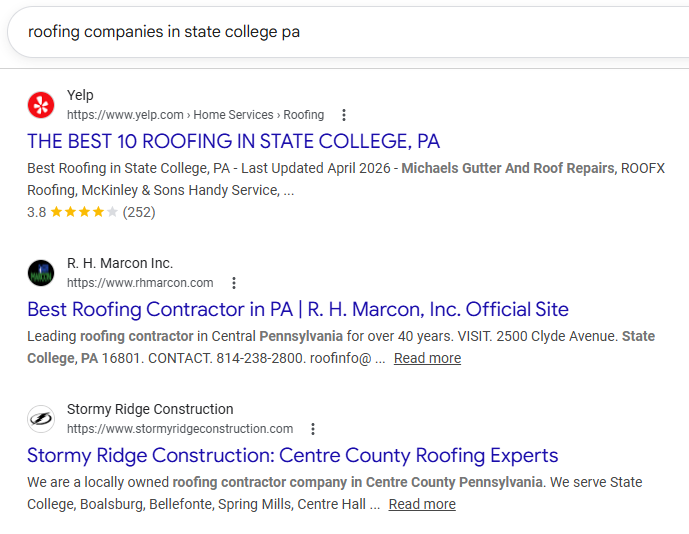Expand 'Read more' under R. H. Marcon snippet
The image size is (689, 534).
click(427, 358)
